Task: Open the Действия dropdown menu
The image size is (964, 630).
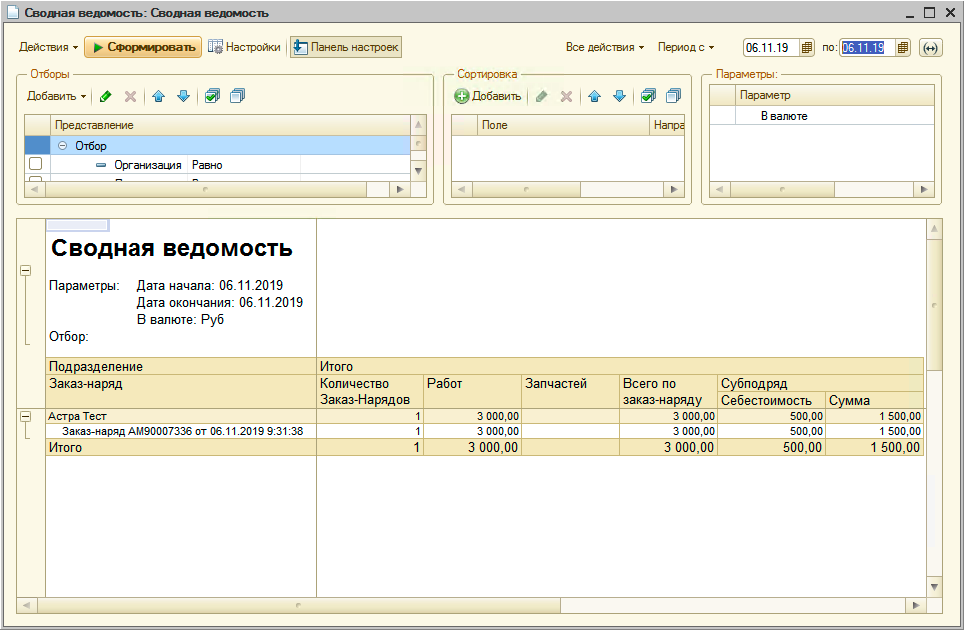Action: (49, 47)
